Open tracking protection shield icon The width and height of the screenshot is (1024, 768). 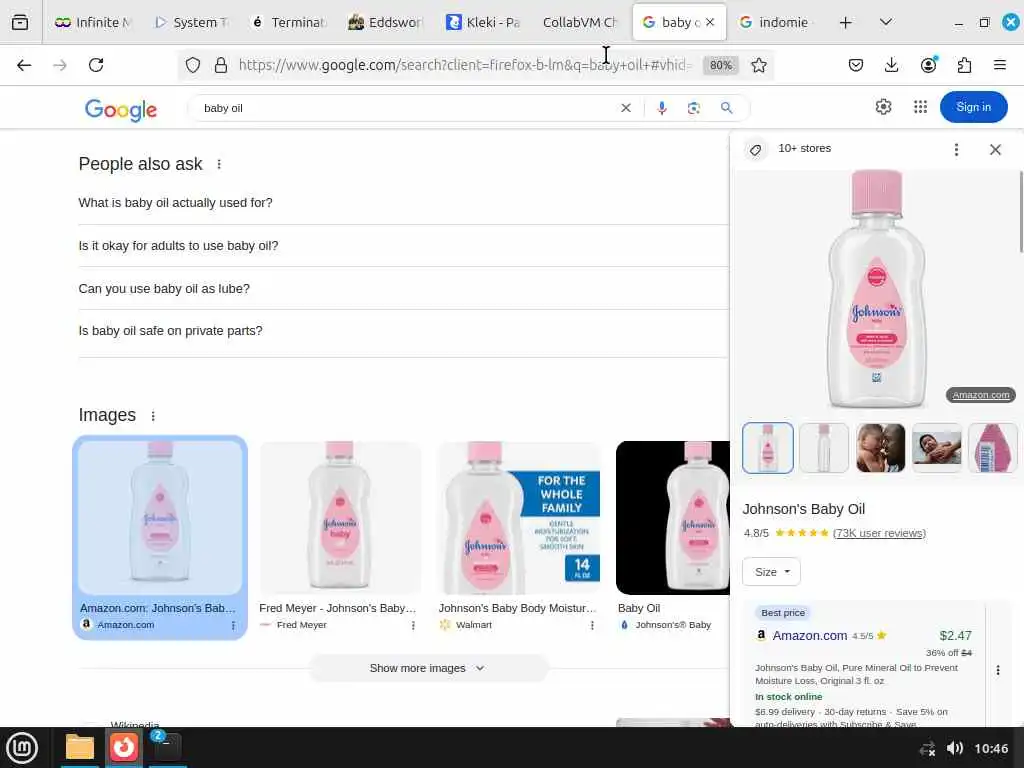tap(193, 65)
